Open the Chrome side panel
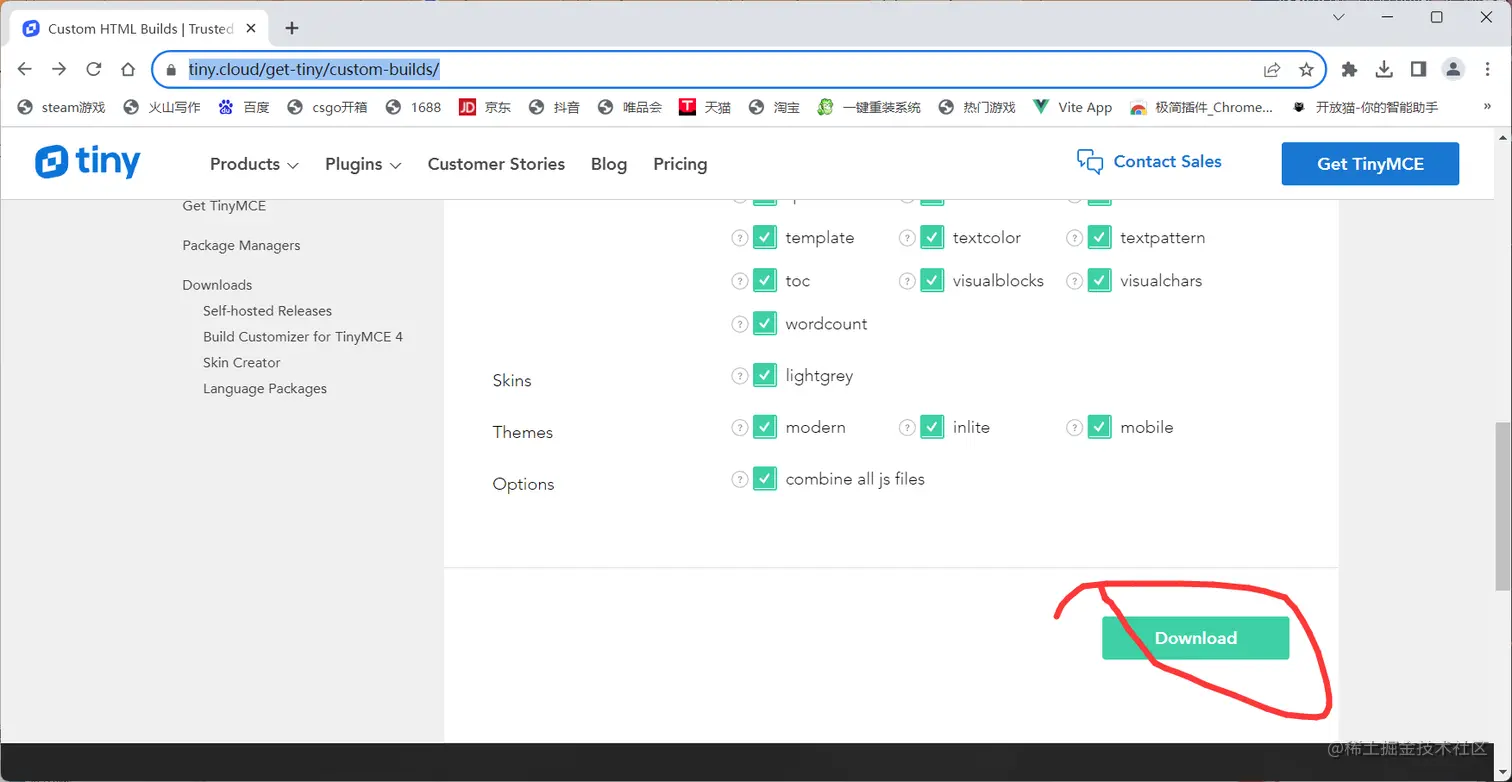The height and width of the screenshot is (782, 1512). pos(1418,69)
